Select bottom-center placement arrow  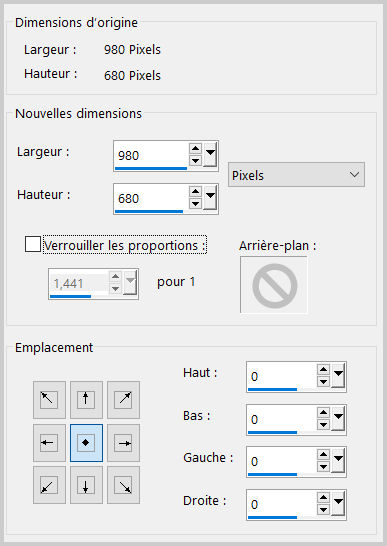[86, 485]
